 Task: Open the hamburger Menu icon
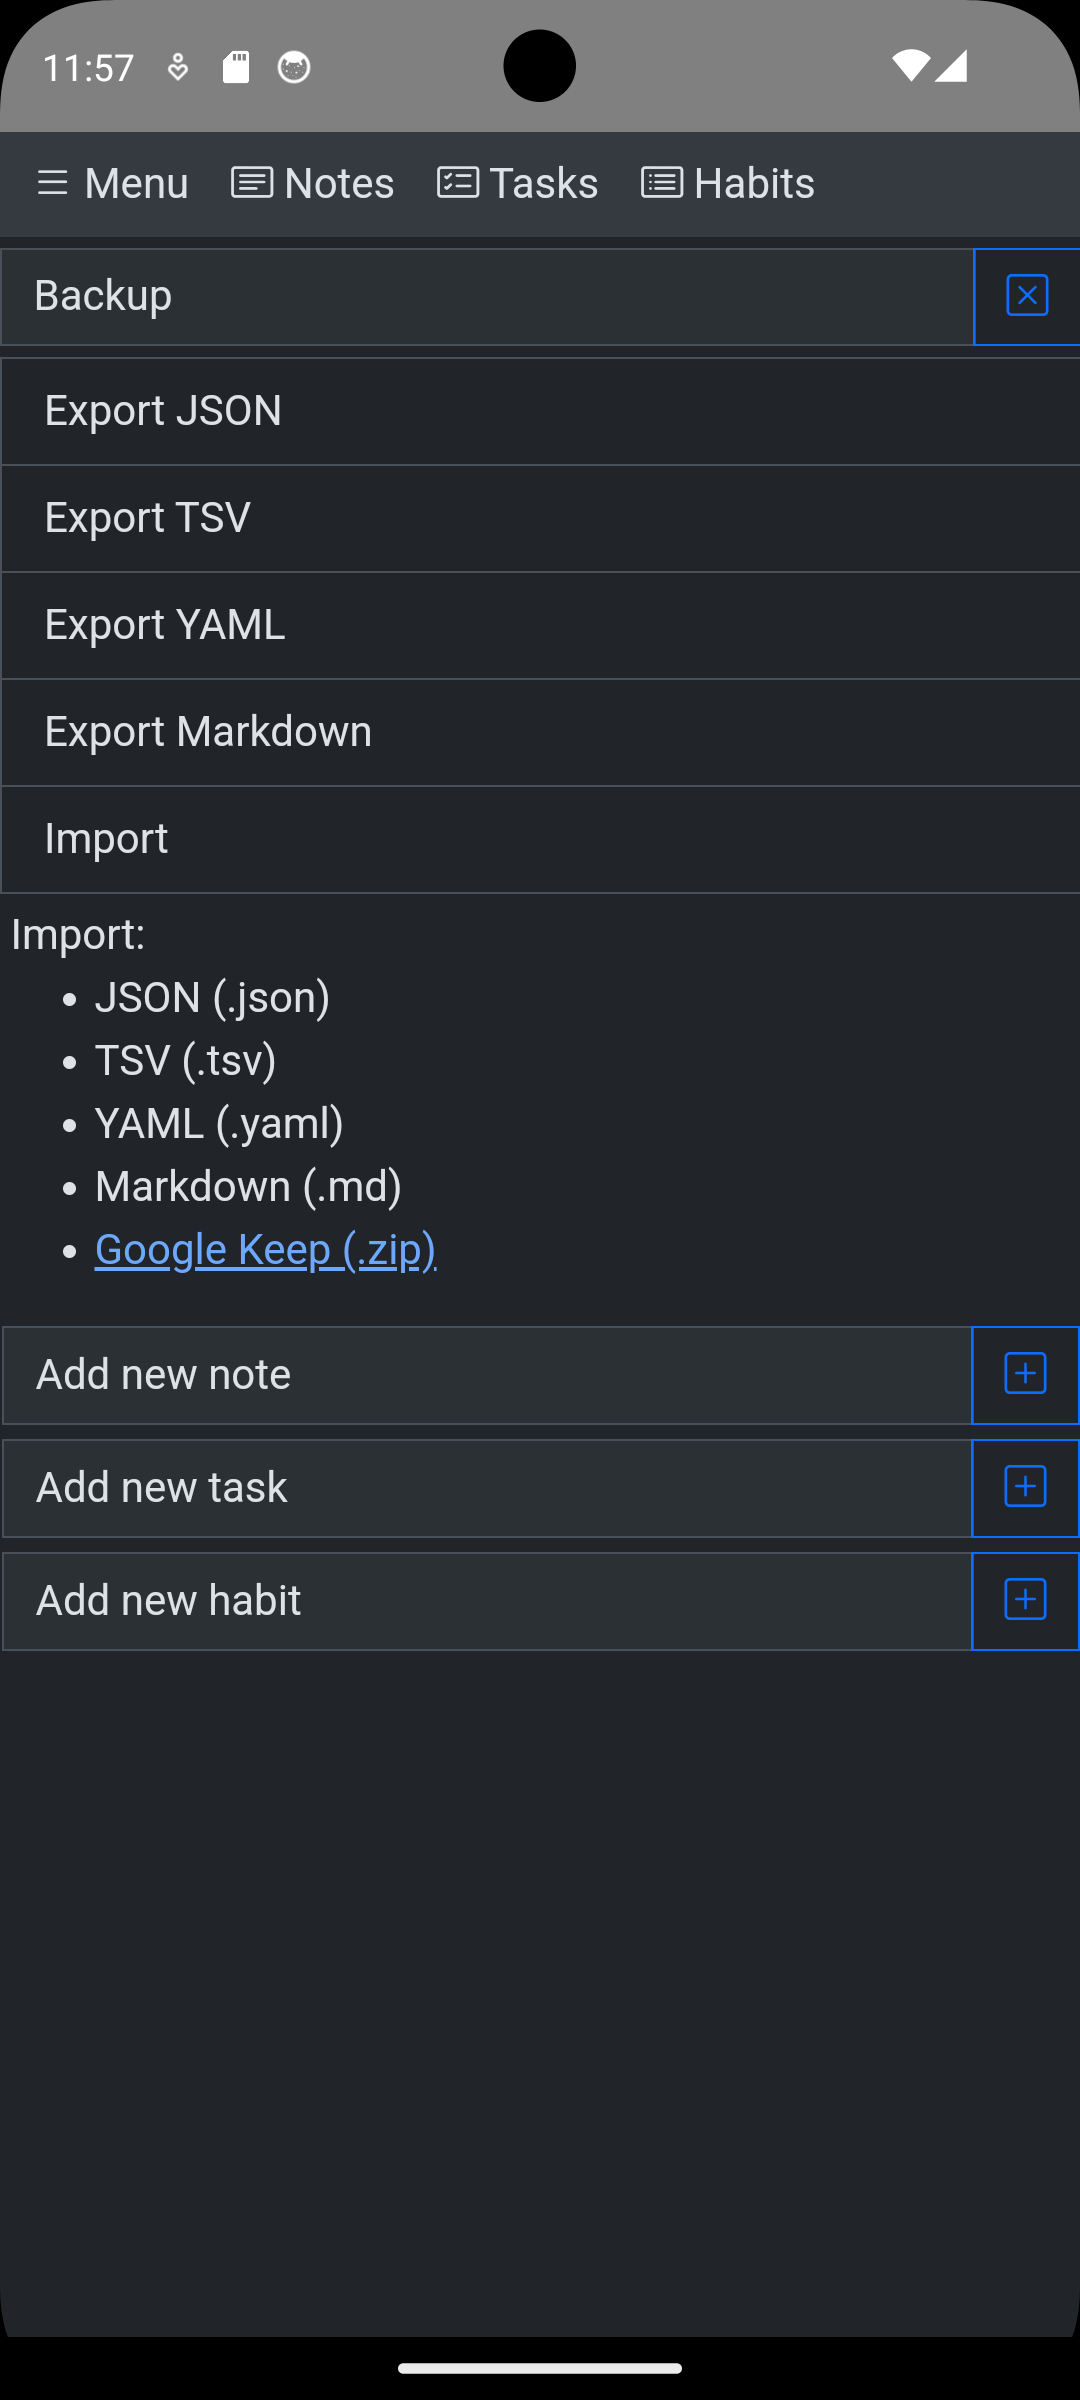(x=52, y=183)
